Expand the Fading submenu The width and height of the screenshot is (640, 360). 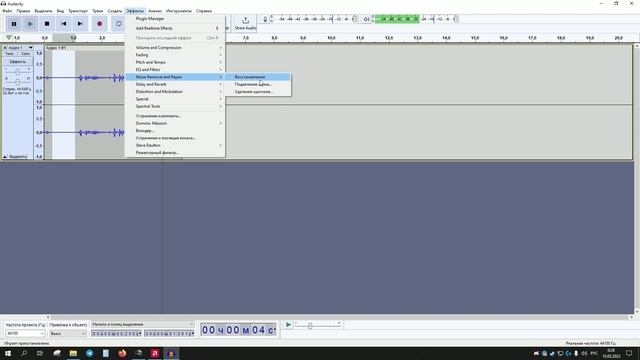coord(175,55)
